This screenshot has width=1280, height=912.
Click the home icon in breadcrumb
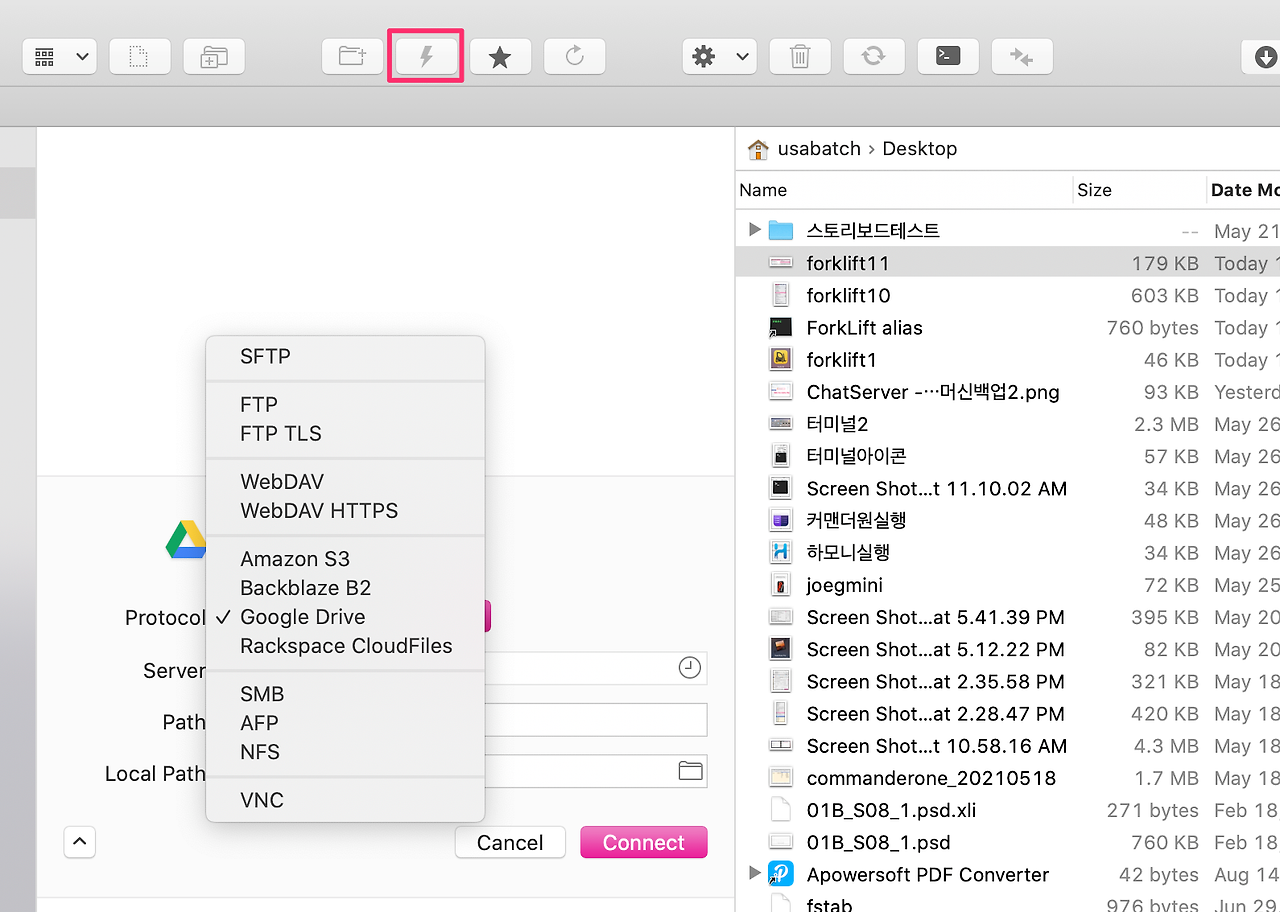(x=758, y=148)
